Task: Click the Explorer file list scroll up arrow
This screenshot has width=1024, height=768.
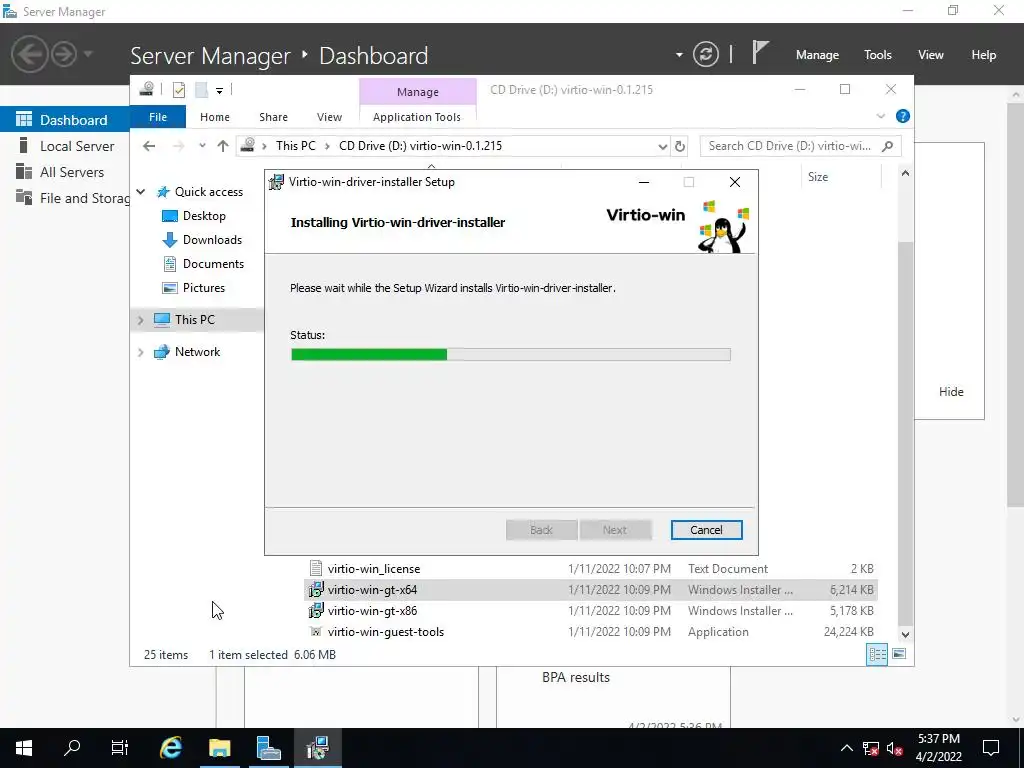Action: point(905,174)
